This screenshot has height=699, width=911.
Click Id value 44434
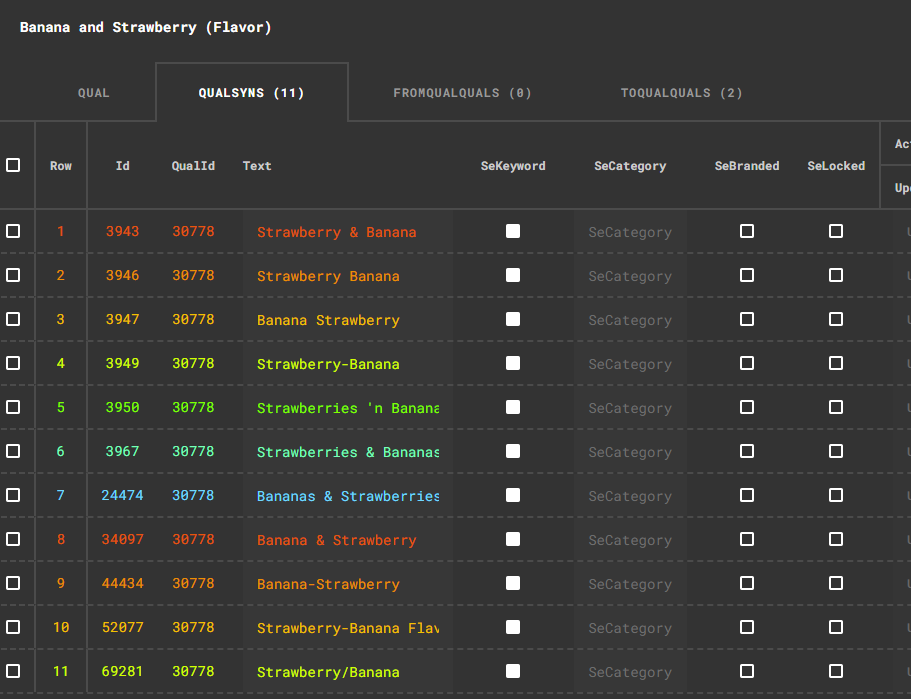click(123, 583)
